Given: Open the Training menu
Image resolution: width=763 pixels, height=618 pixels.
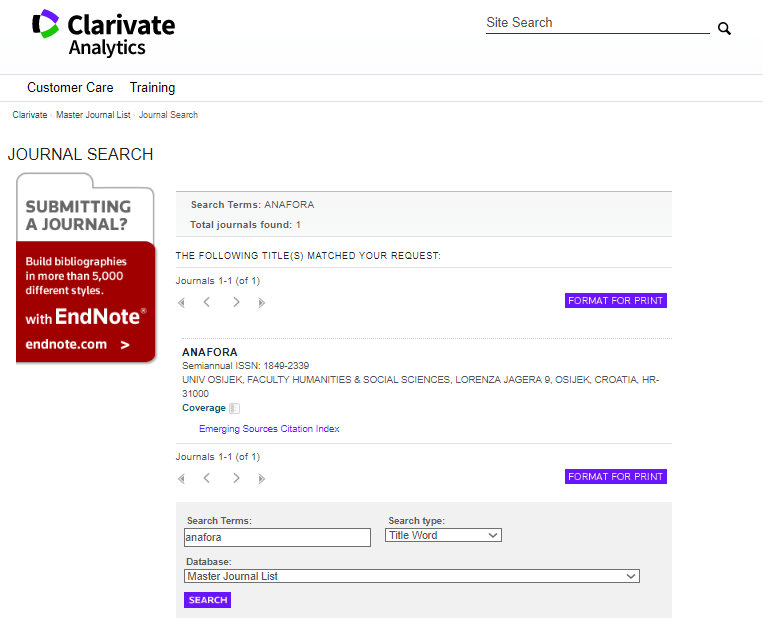Looking at the screenshot, I should coord(152,88).
